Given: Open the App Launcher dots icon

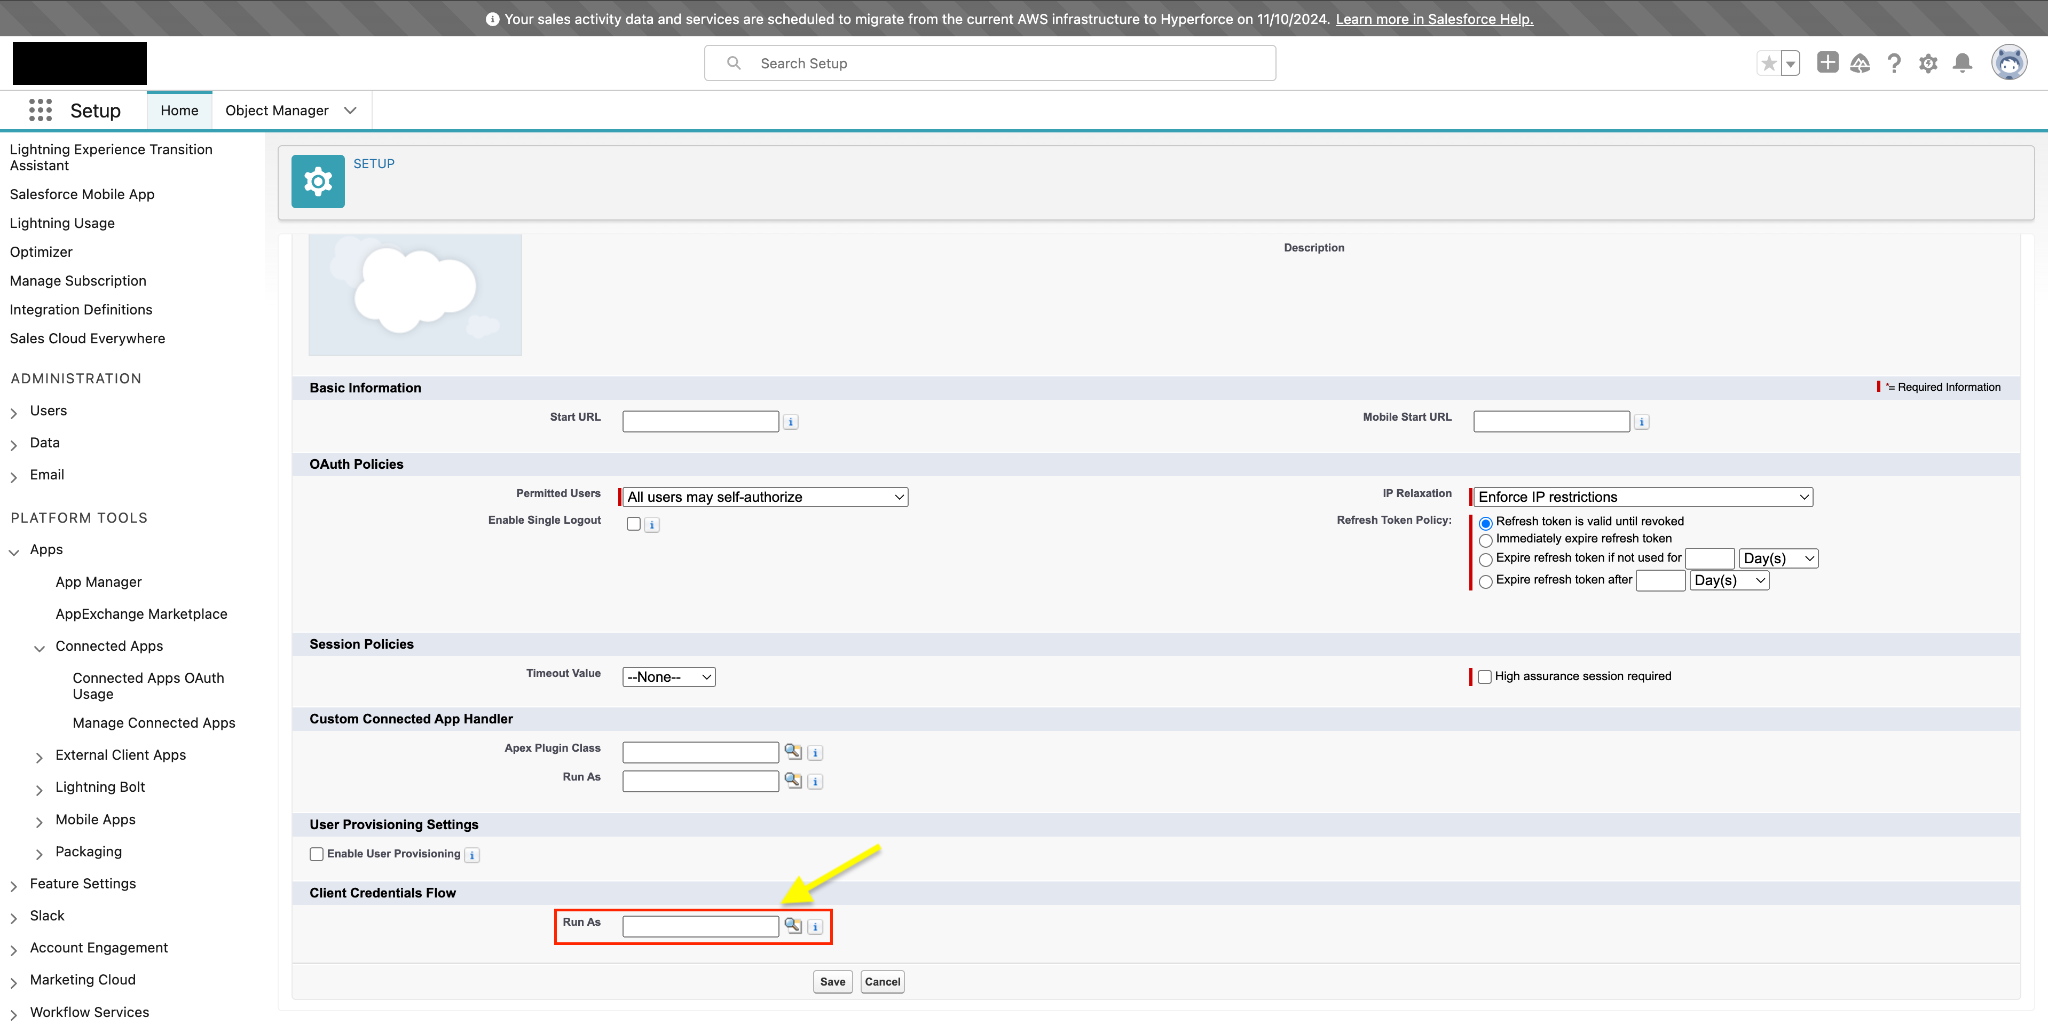Looking at the screenshot, I should pos(40,110).
